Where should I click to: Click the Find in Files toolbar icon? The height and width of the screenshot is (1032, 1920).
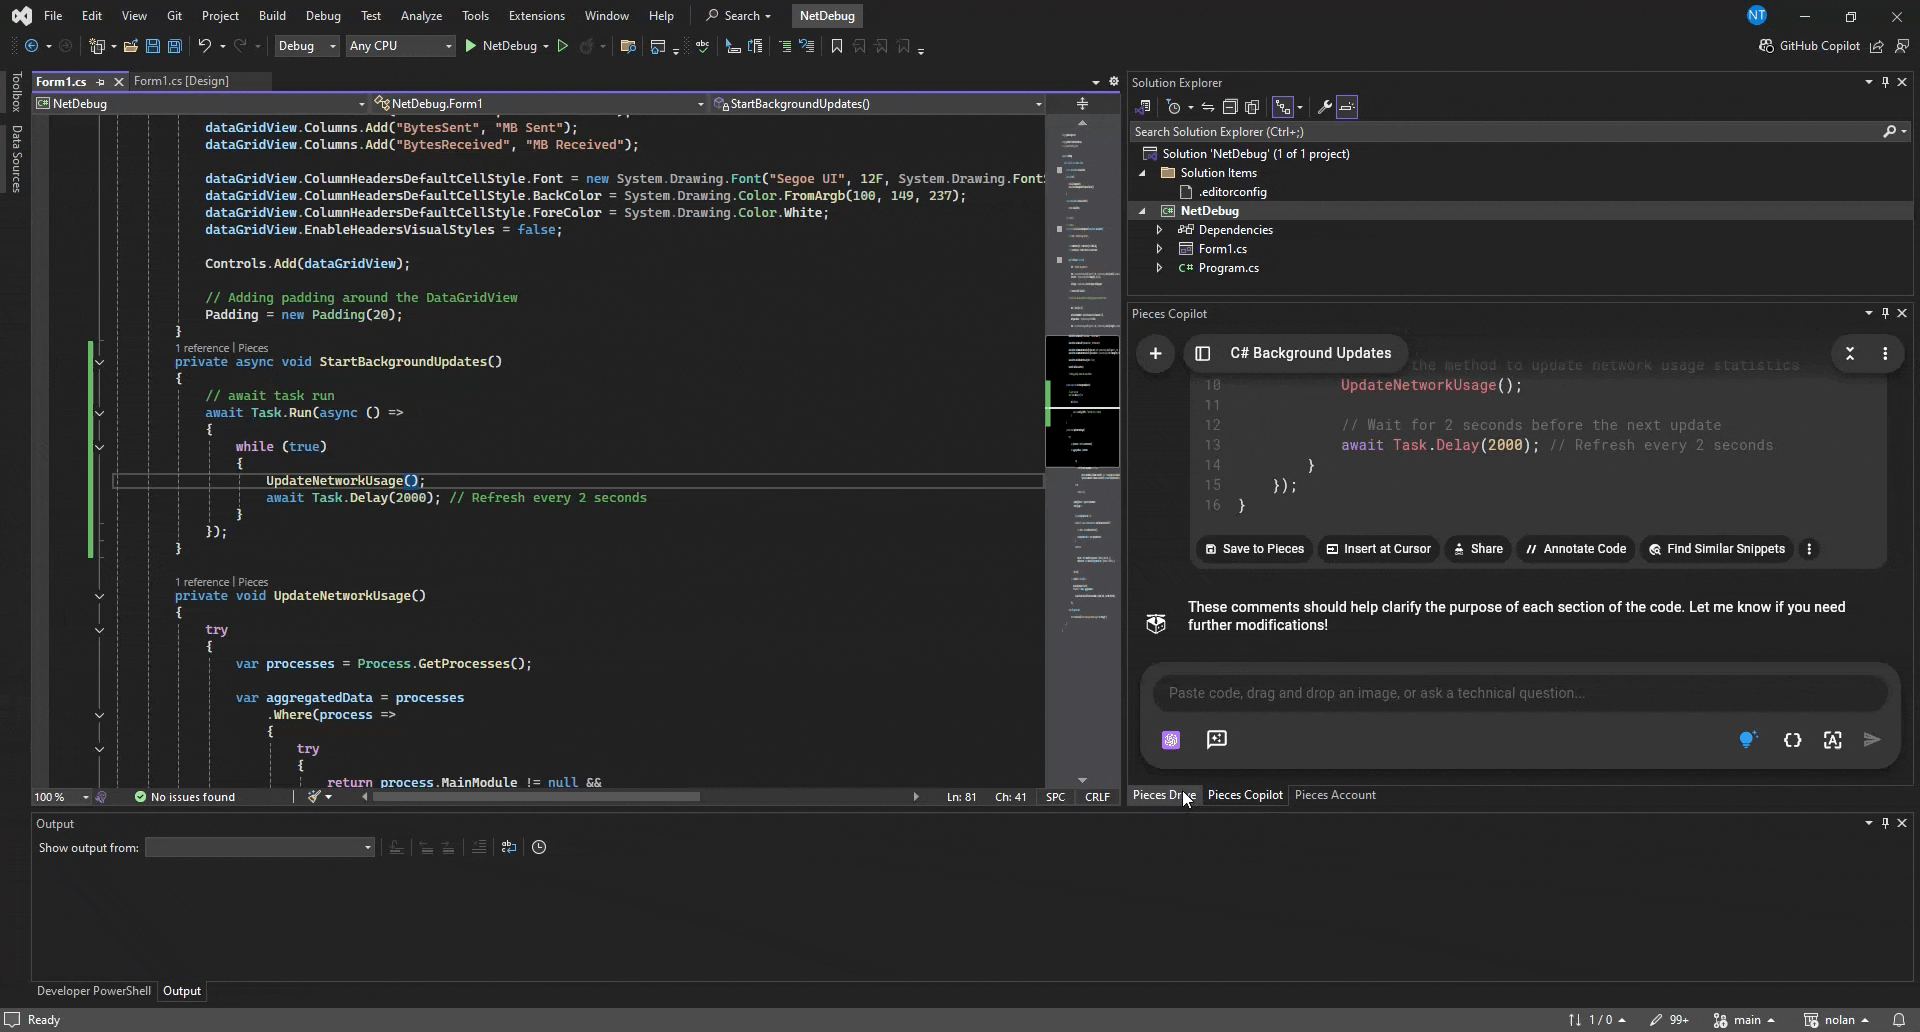tap(628, 46)
